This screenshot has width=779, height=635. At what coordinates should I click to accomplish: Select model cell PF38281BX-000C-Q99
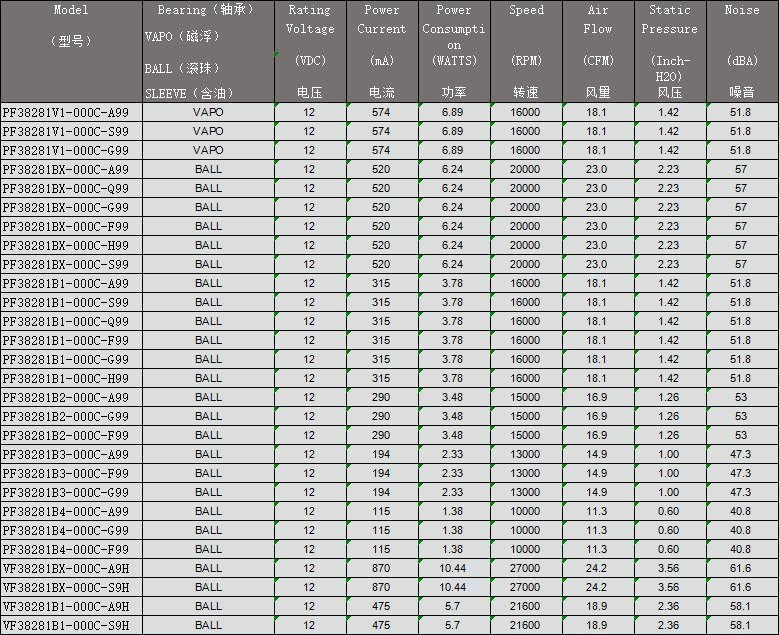[x=70, y=188]
